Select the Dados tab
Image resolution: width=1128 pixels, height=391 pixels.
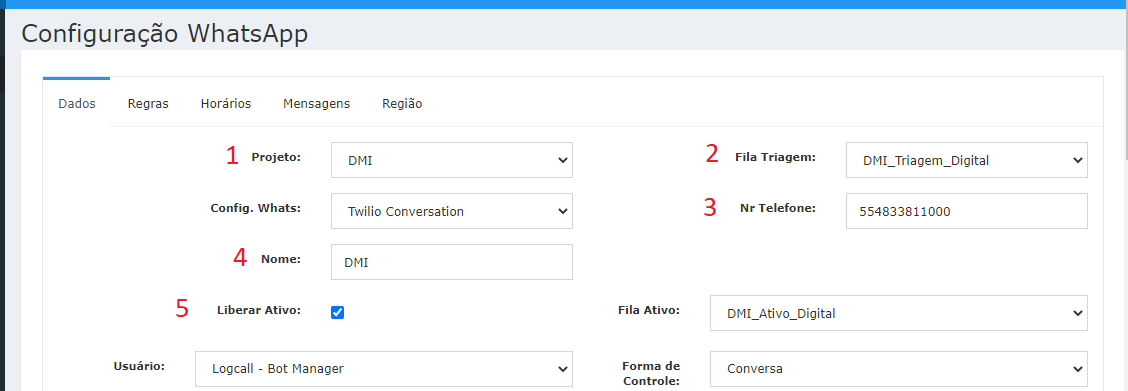76,104
